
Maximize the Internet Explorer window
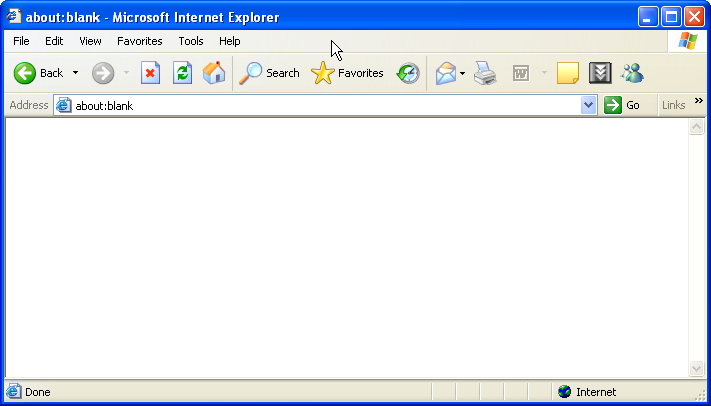671,17
